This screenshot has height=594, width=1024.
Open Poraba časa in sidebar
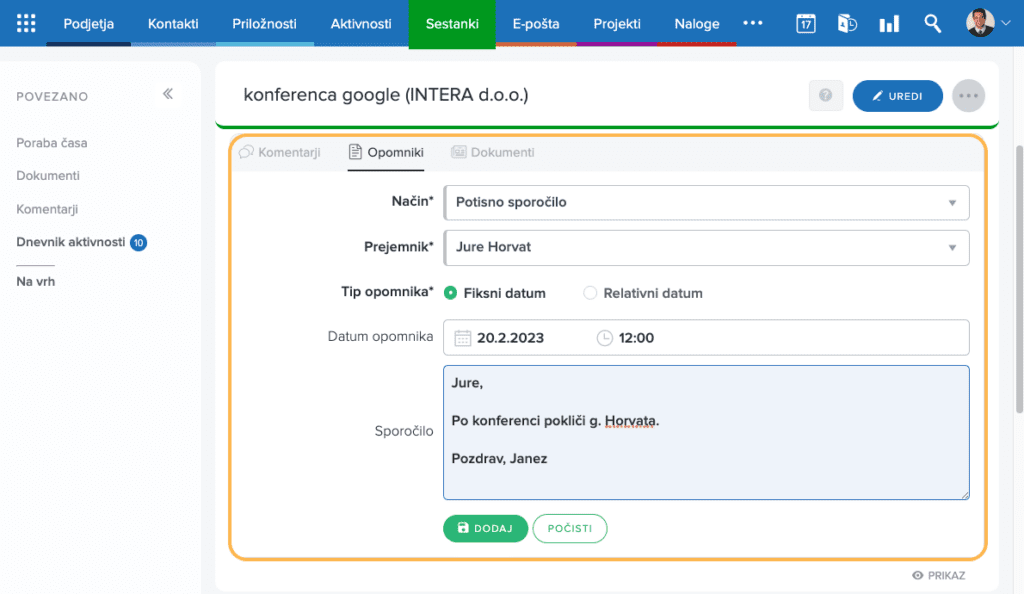(52, 143)
